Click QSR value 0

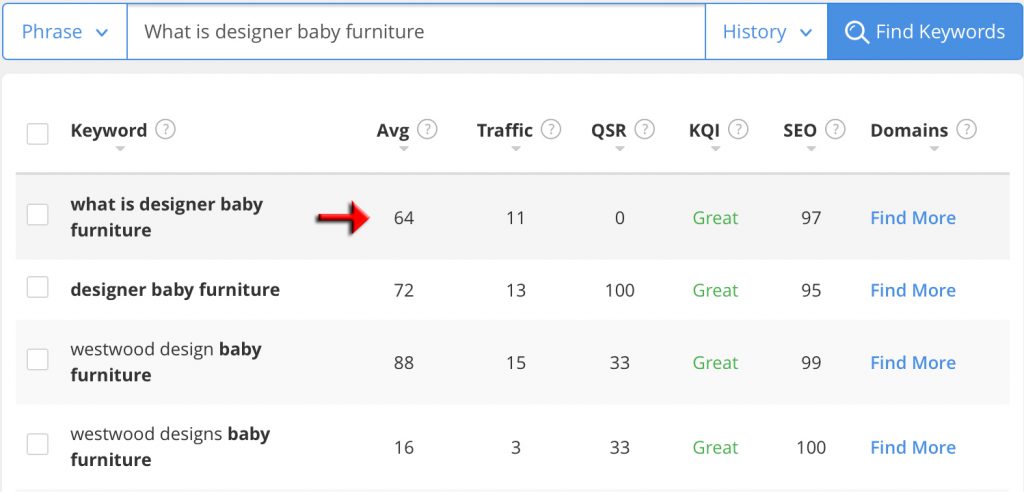tap(620, 218)
